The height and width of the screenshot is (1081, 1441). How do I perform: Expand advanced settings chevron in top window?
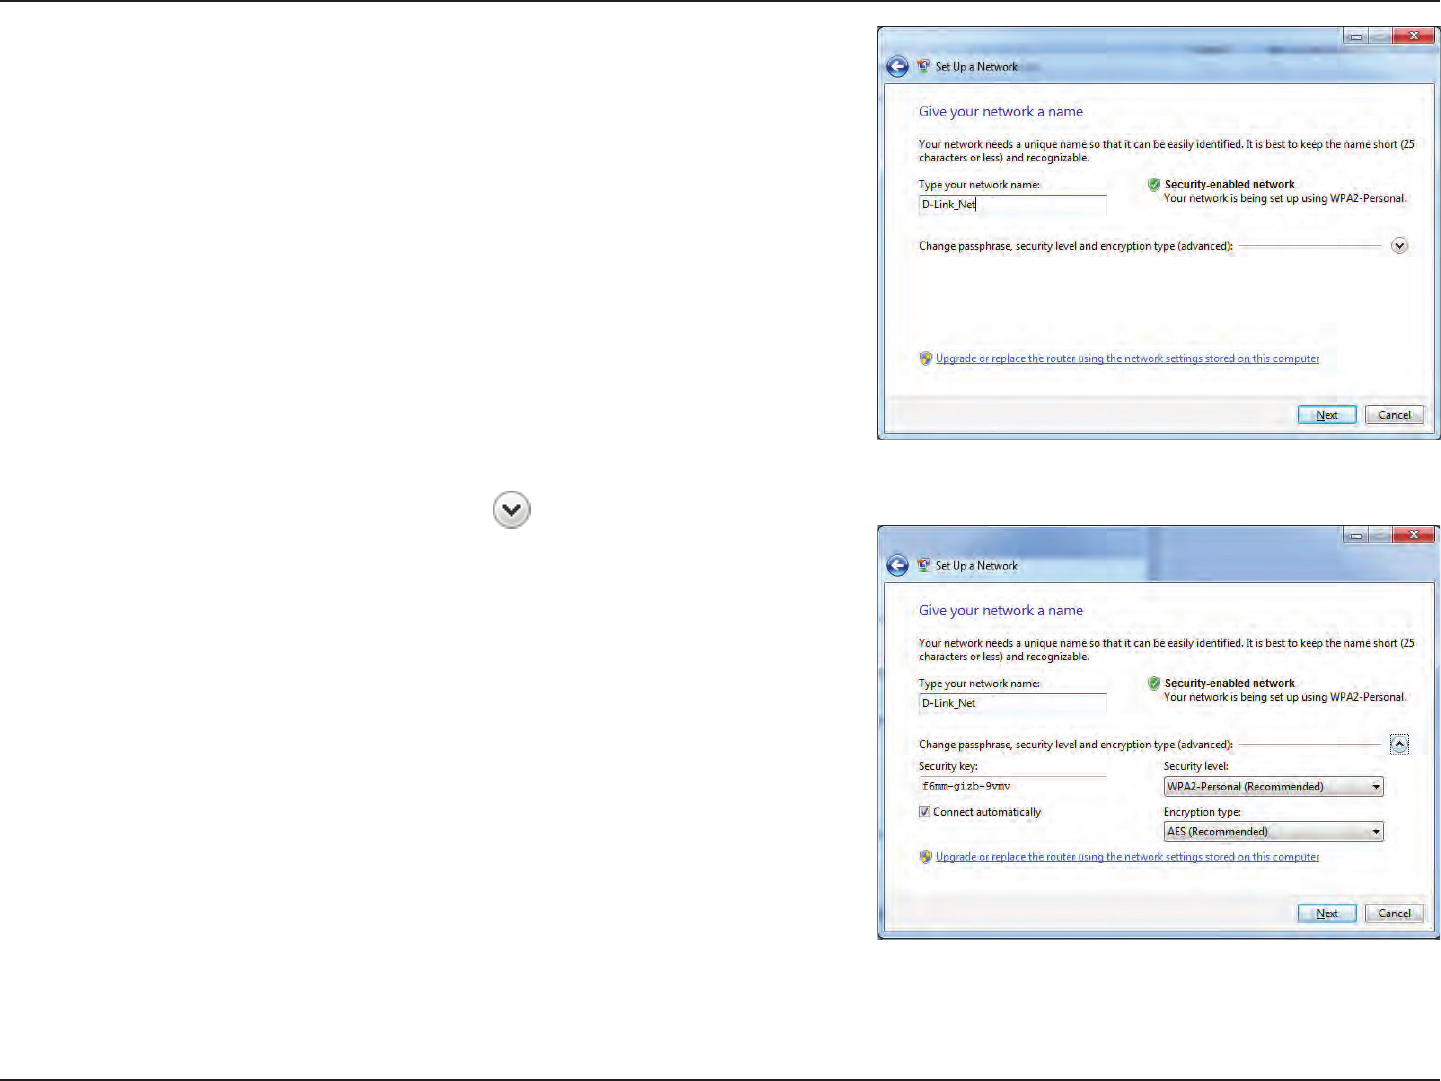pos(1399,246)
